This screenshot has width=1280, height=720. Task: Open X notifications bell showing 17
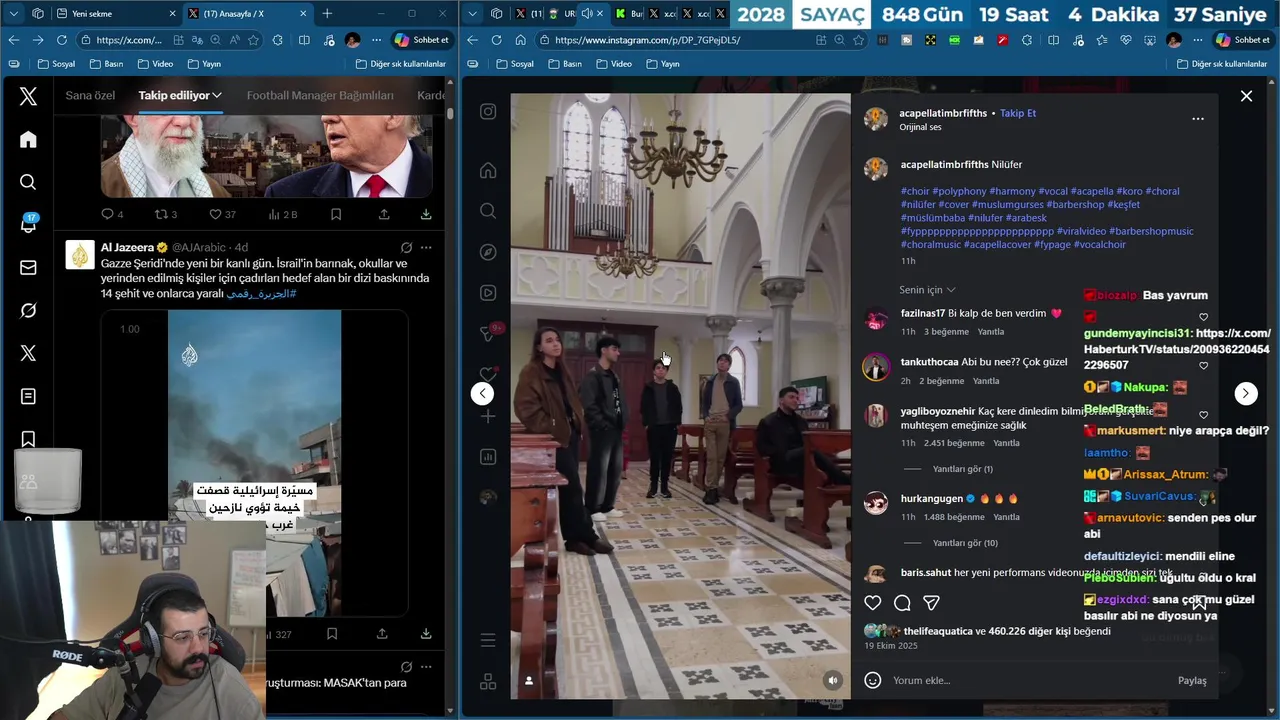28,225
